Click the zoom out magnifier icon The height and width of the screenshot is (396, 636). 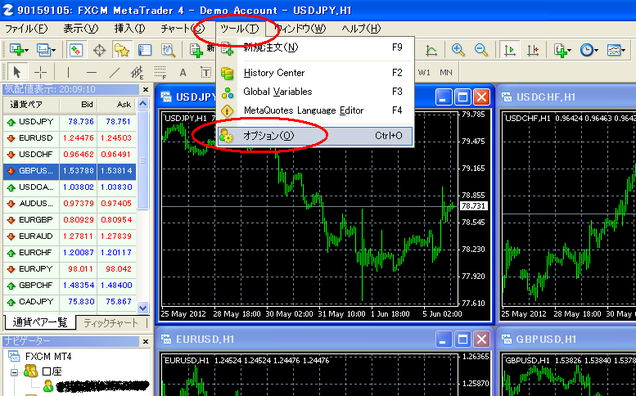click(x=481, y=50)
